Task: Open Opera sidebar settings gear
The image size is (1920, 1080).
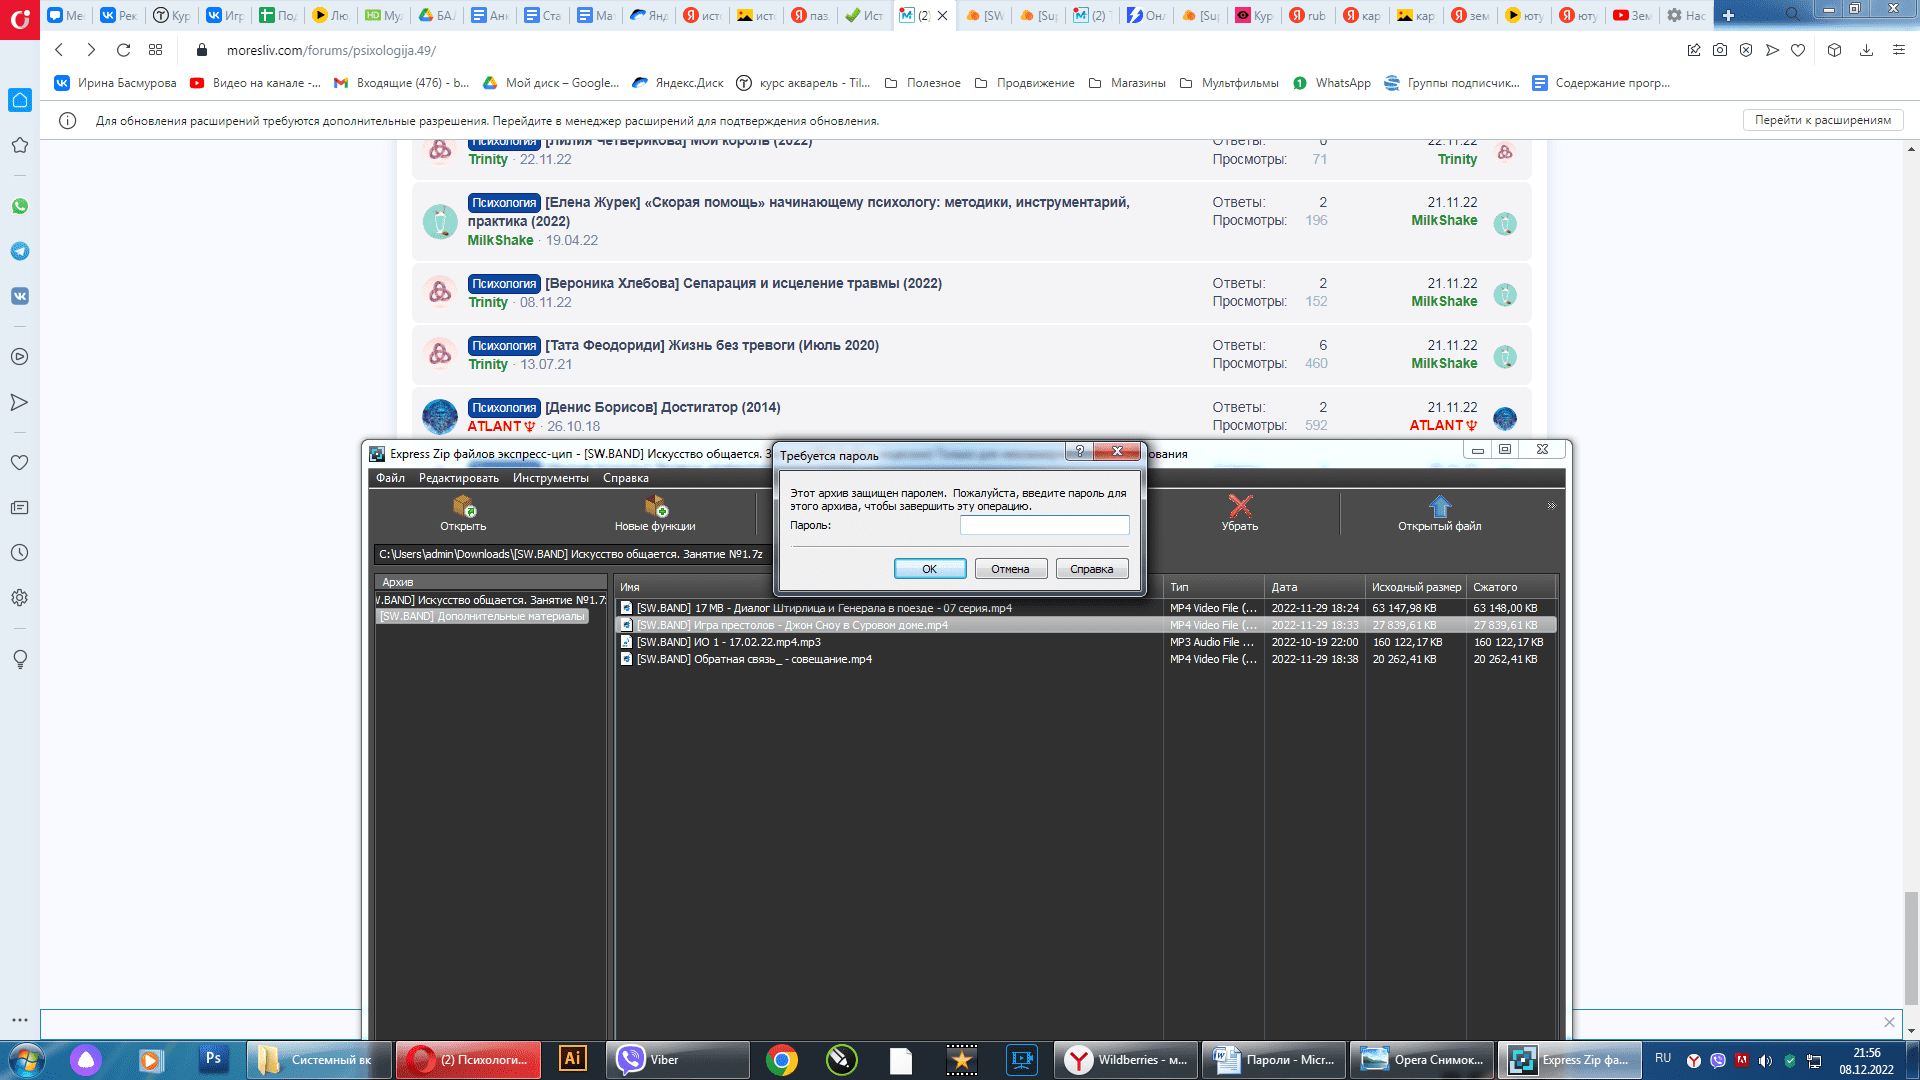Action: coord(20,598)
